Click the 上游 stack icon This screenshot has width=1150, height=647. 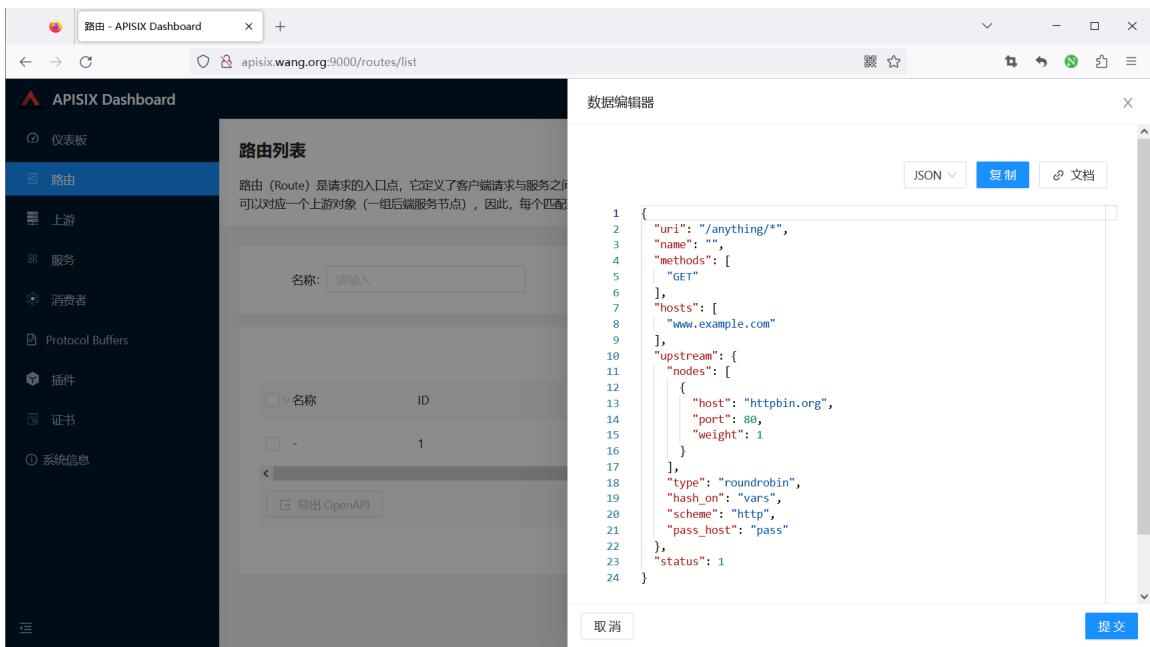[32, 219]
